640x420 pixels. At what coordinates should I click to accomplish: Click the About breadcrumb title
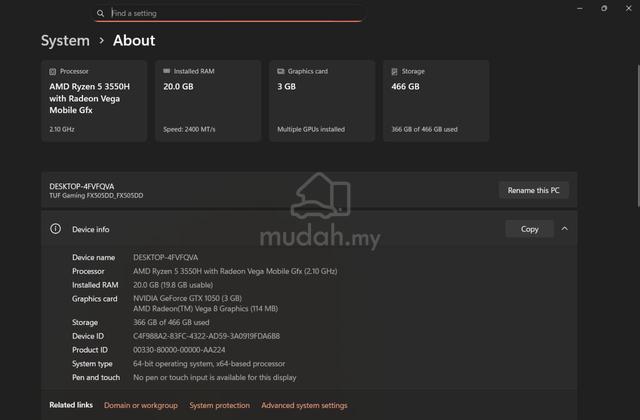(134, 40)
